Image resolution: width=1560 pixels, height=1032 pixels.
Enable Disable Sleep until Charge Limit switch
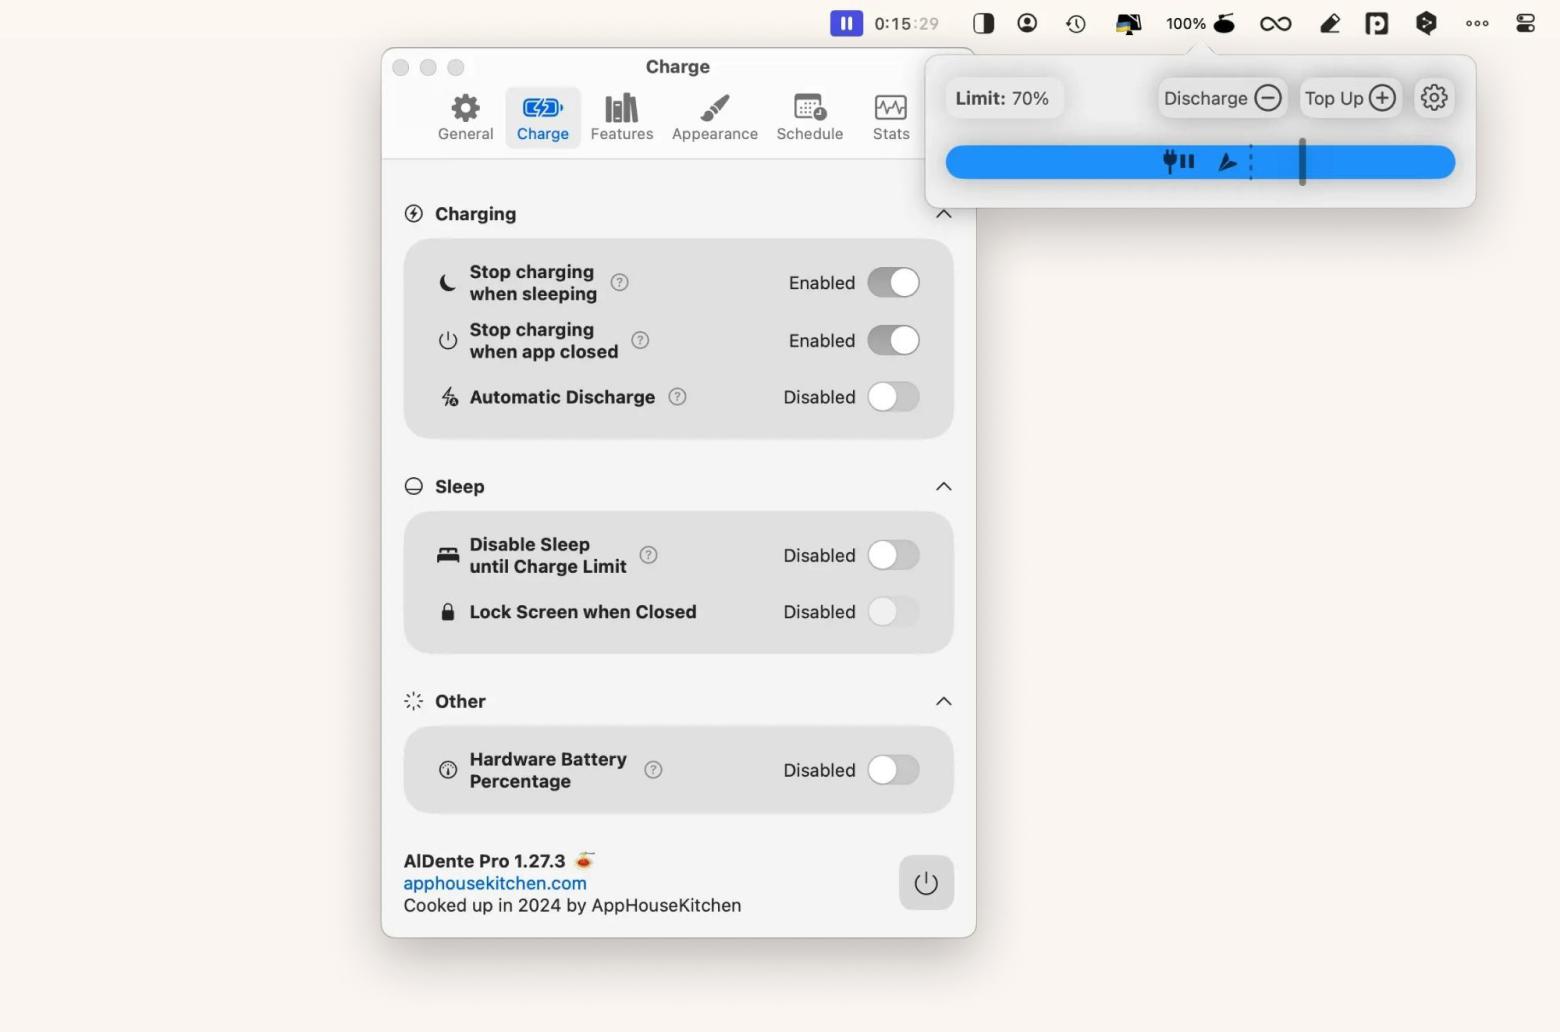pyautogui.click(x=893, y=555)
